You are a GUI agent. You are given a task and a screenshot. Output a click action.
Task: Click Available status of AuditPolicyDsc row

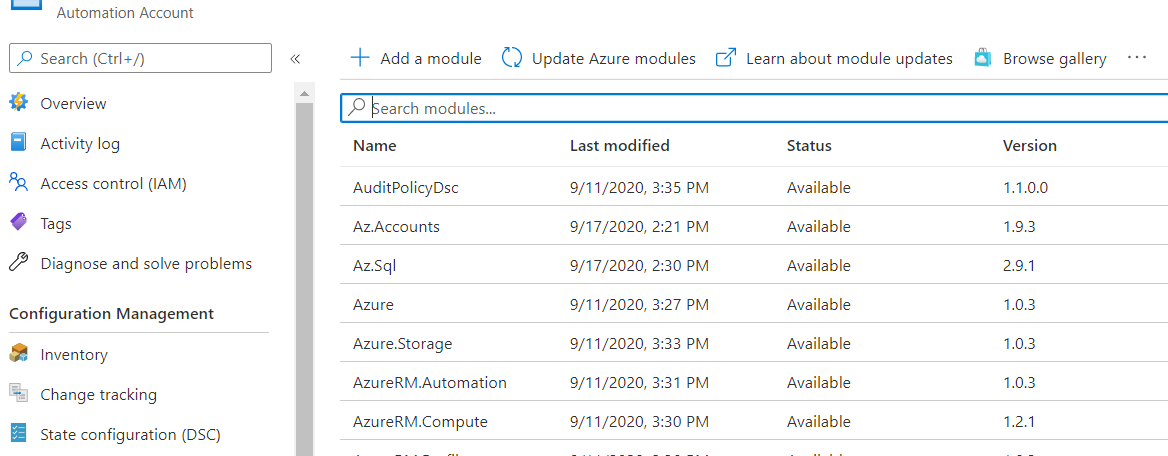[819, 188]
